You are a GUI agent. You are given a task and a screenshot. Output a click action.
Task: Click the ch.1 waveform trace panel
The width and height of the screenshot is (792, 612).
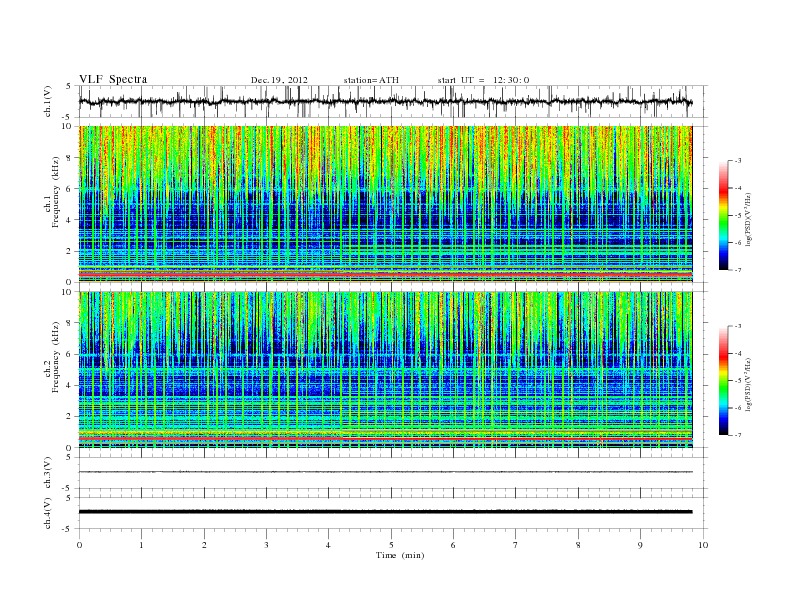point(392,101)
